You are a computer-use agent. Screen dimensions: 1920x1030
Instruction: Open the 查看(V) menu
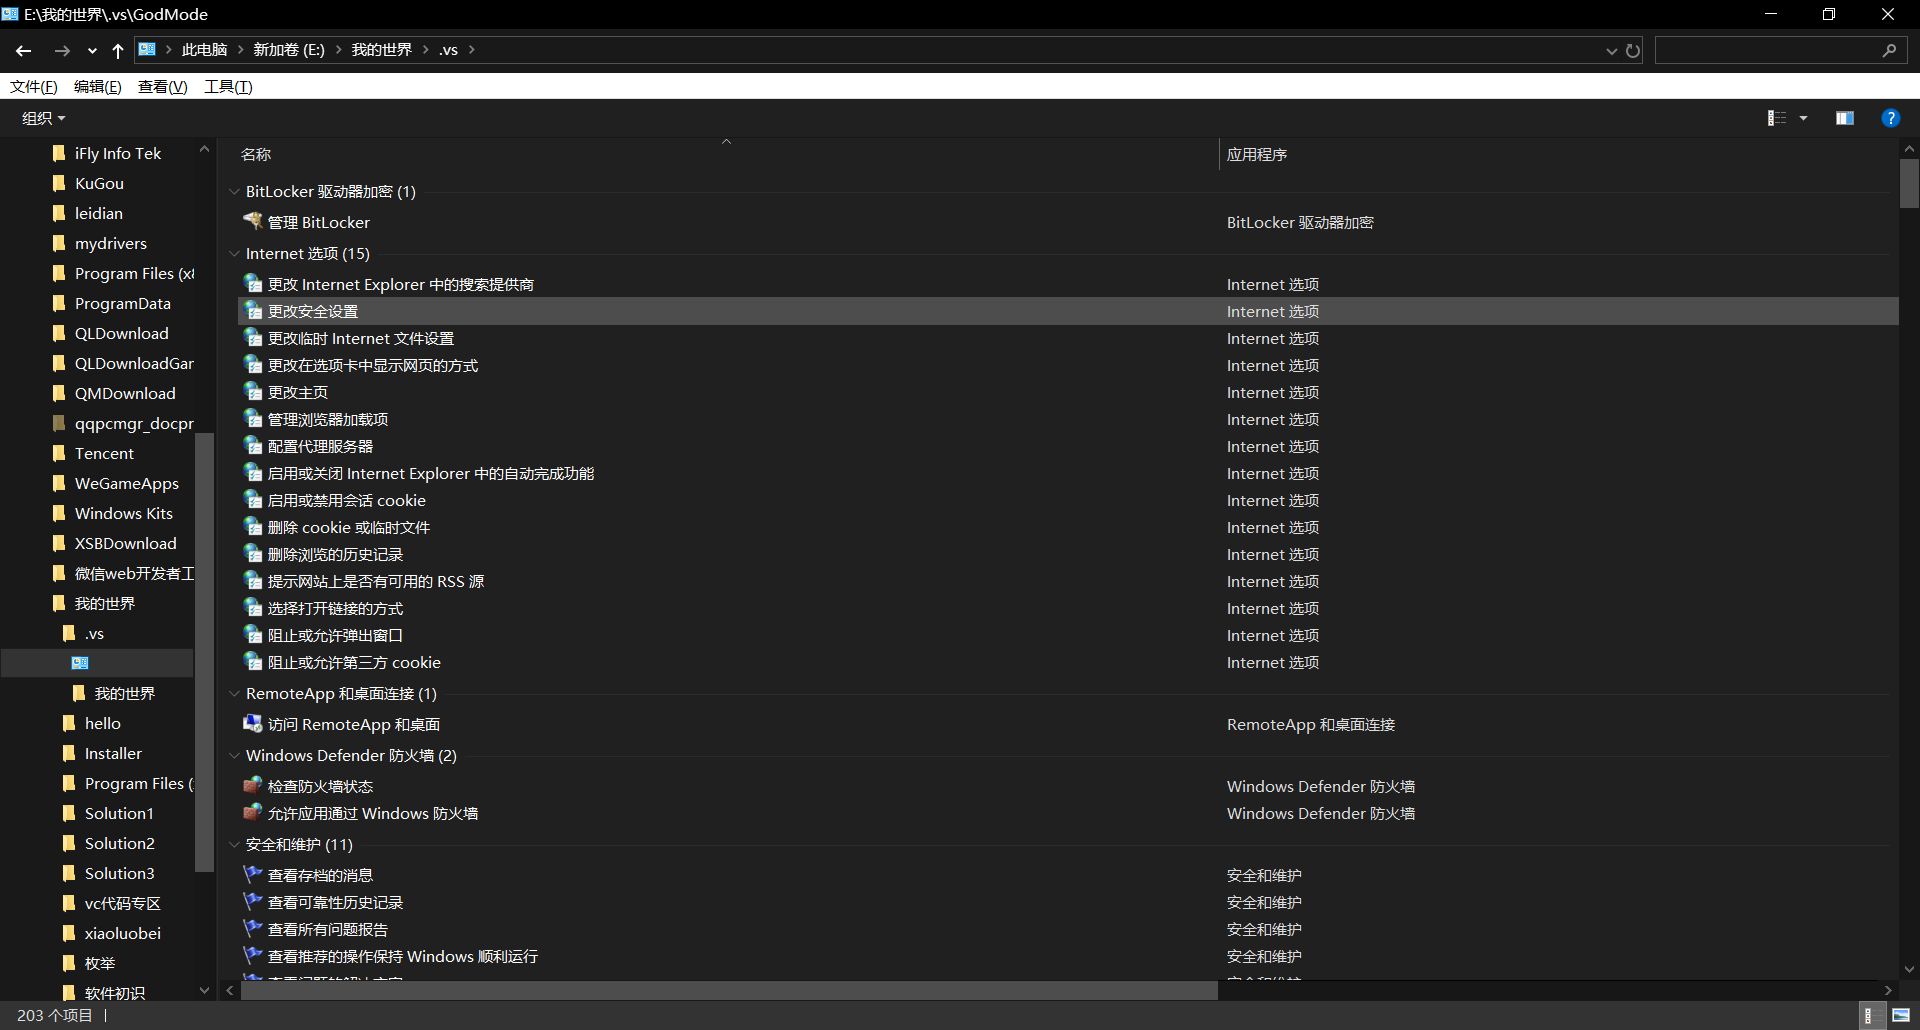click(x=163, y=87)
